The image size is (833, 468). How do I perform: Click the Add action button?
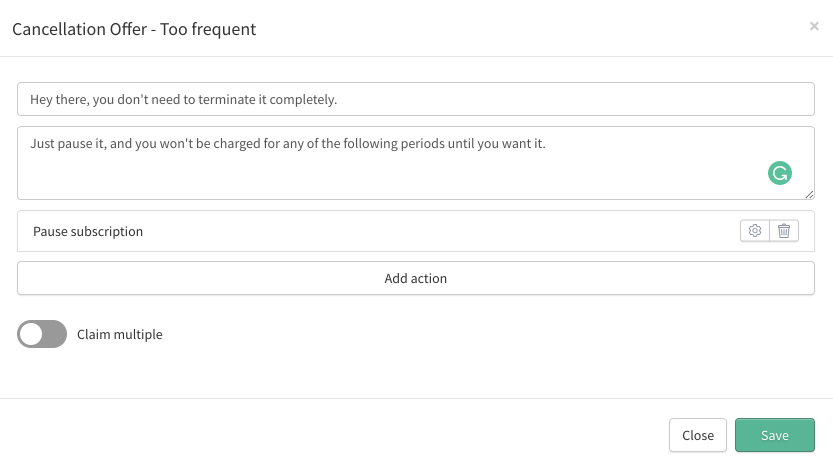(415, 278)
